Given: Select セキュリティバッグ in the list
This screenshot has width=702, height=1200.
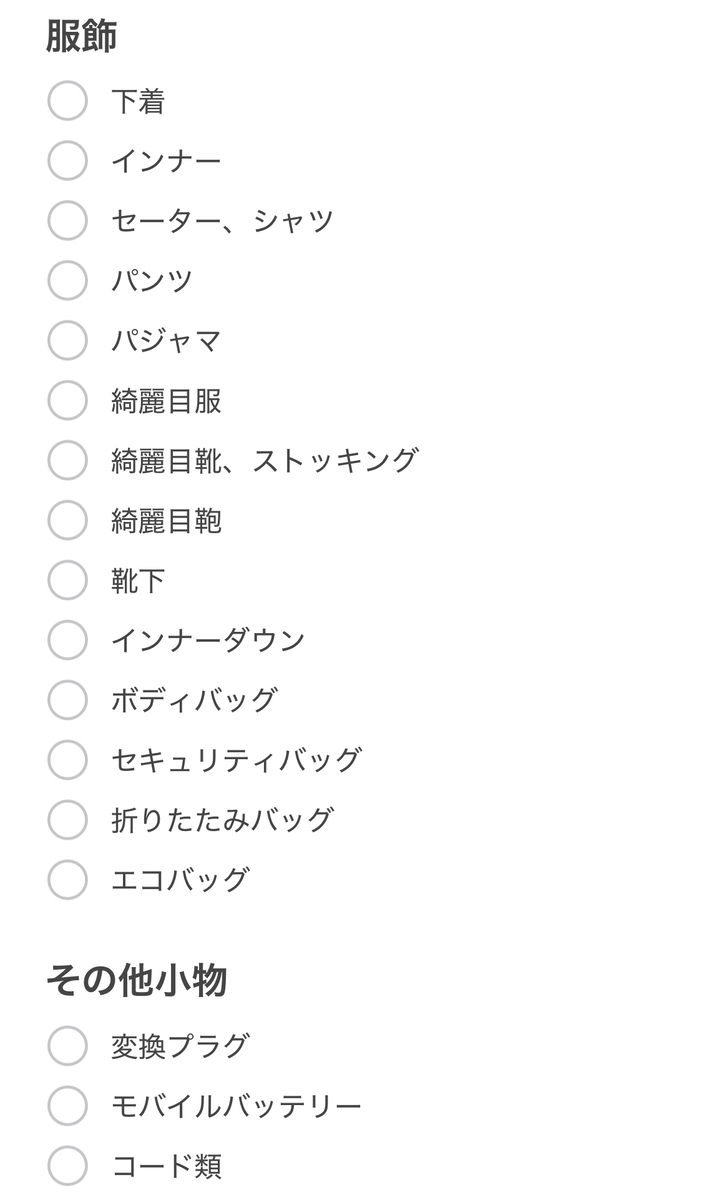Looking at the screenshot, I should [x=67, y=760].
